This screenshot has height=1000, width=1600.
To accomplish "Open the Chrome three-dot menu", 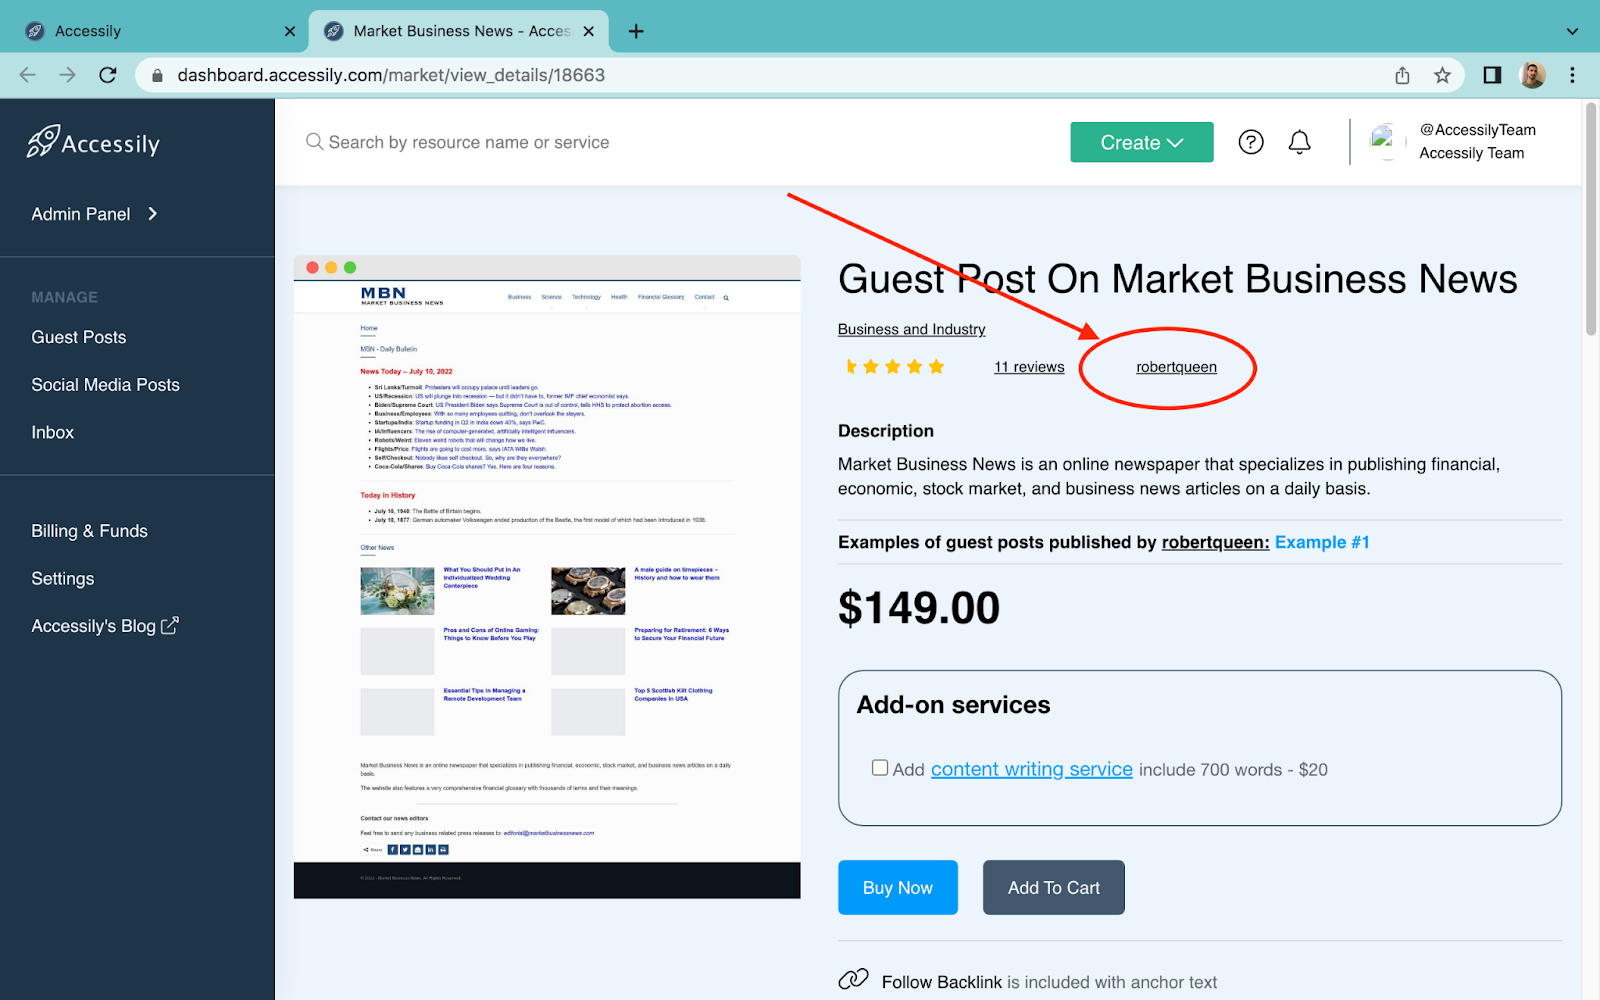I will (1572, 75).
